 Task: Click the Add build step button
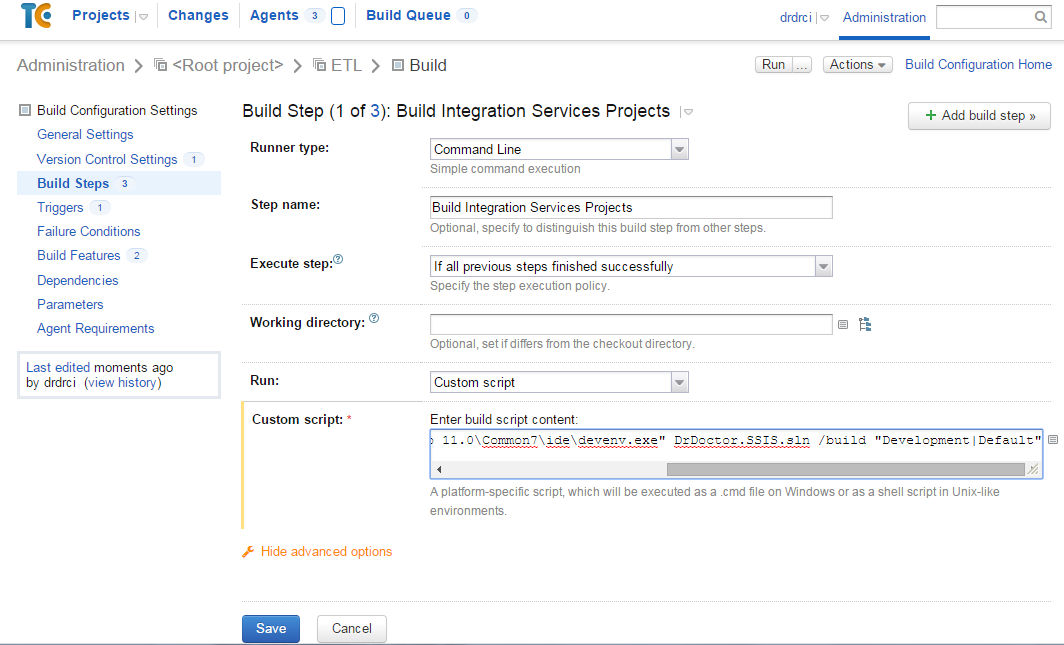(979, 116)
